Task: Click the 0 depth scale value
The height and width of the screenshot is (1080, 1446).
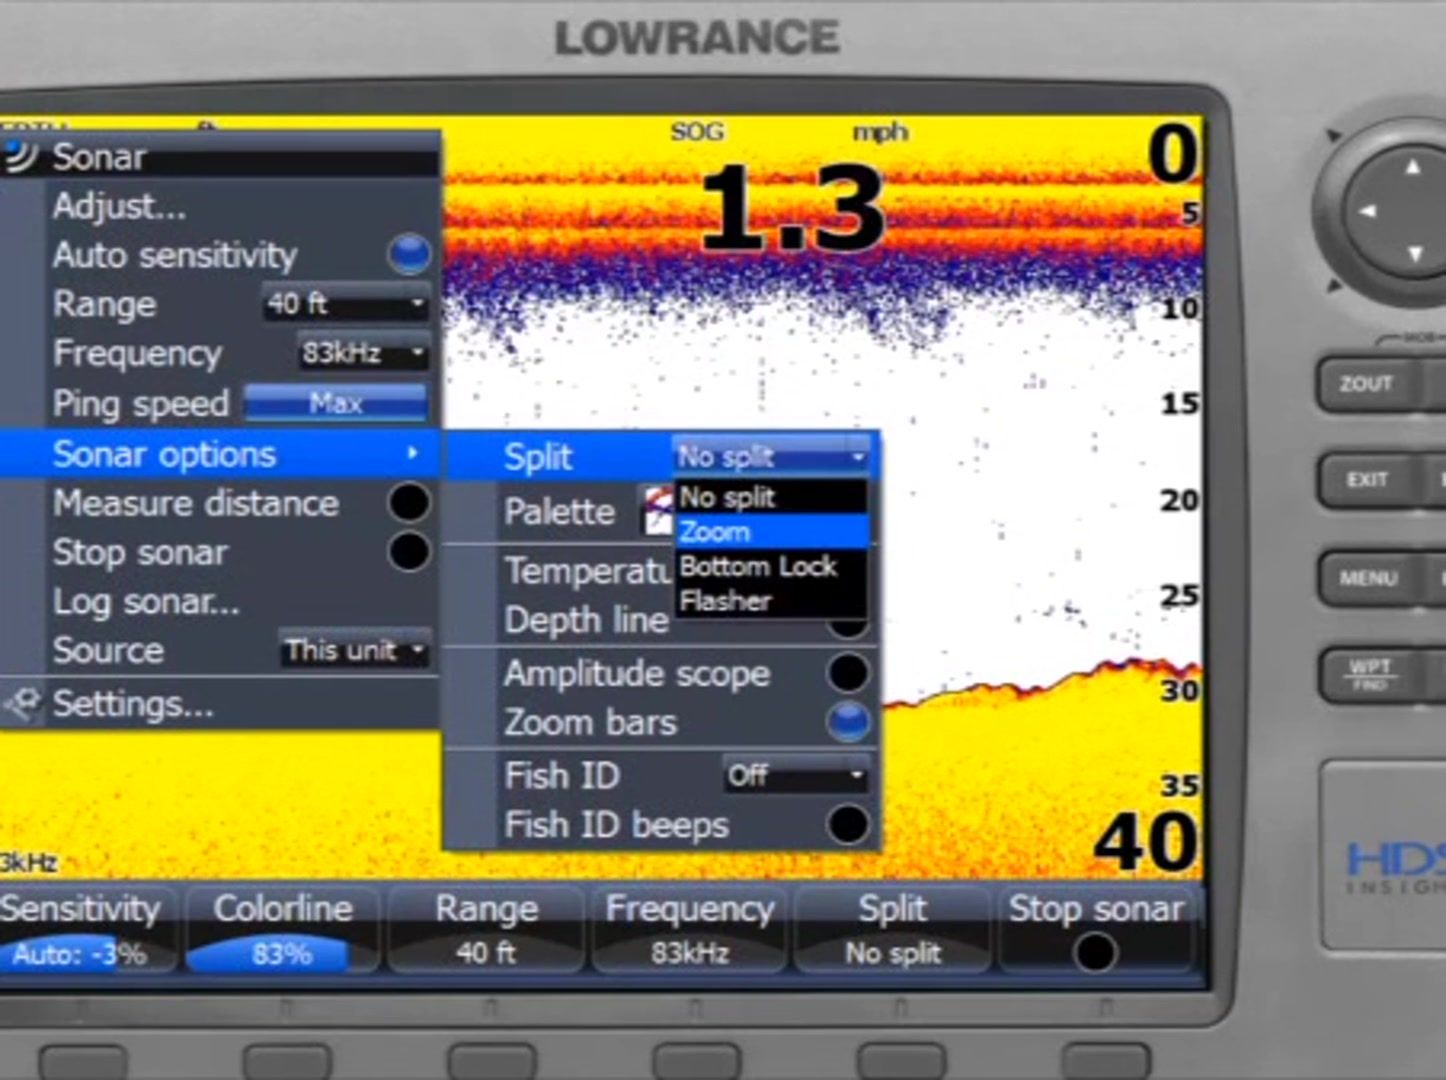Action: point(1172,154)
